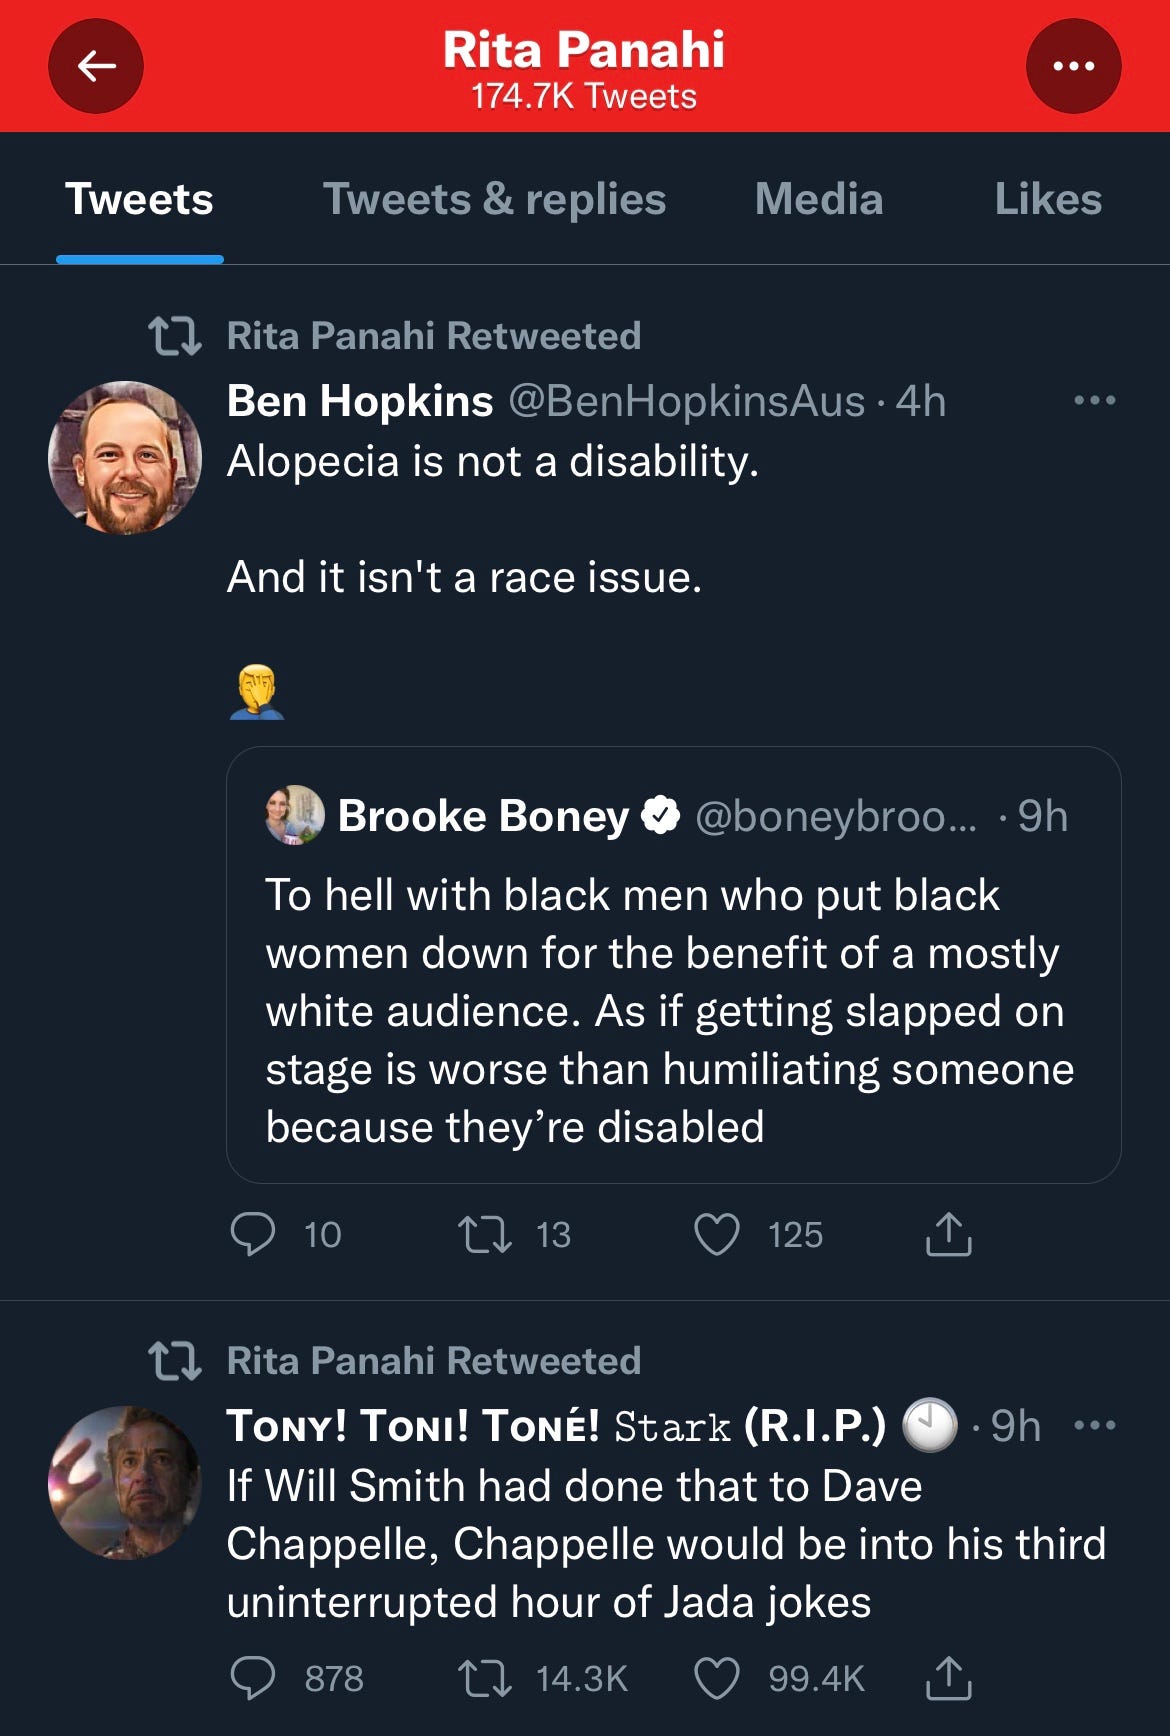Show the Likes tab
1170x1736 pixels.
tap(1047, 199)
